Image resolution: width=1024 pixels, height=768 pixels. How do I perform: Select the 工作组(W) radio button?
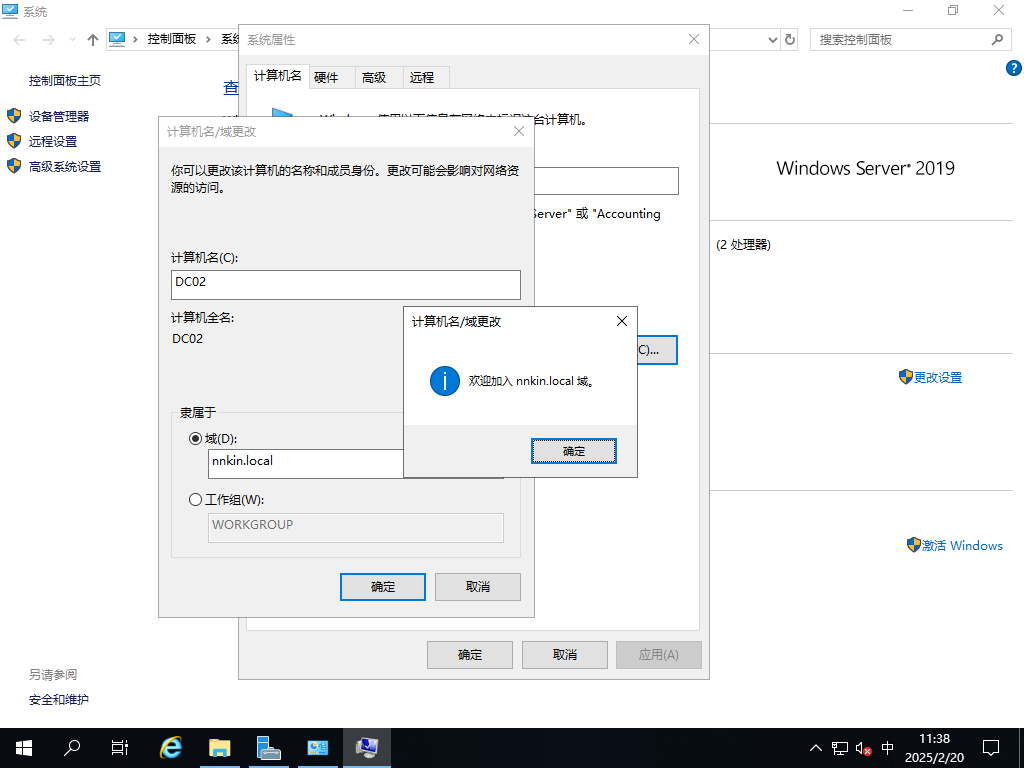[195, 500]
